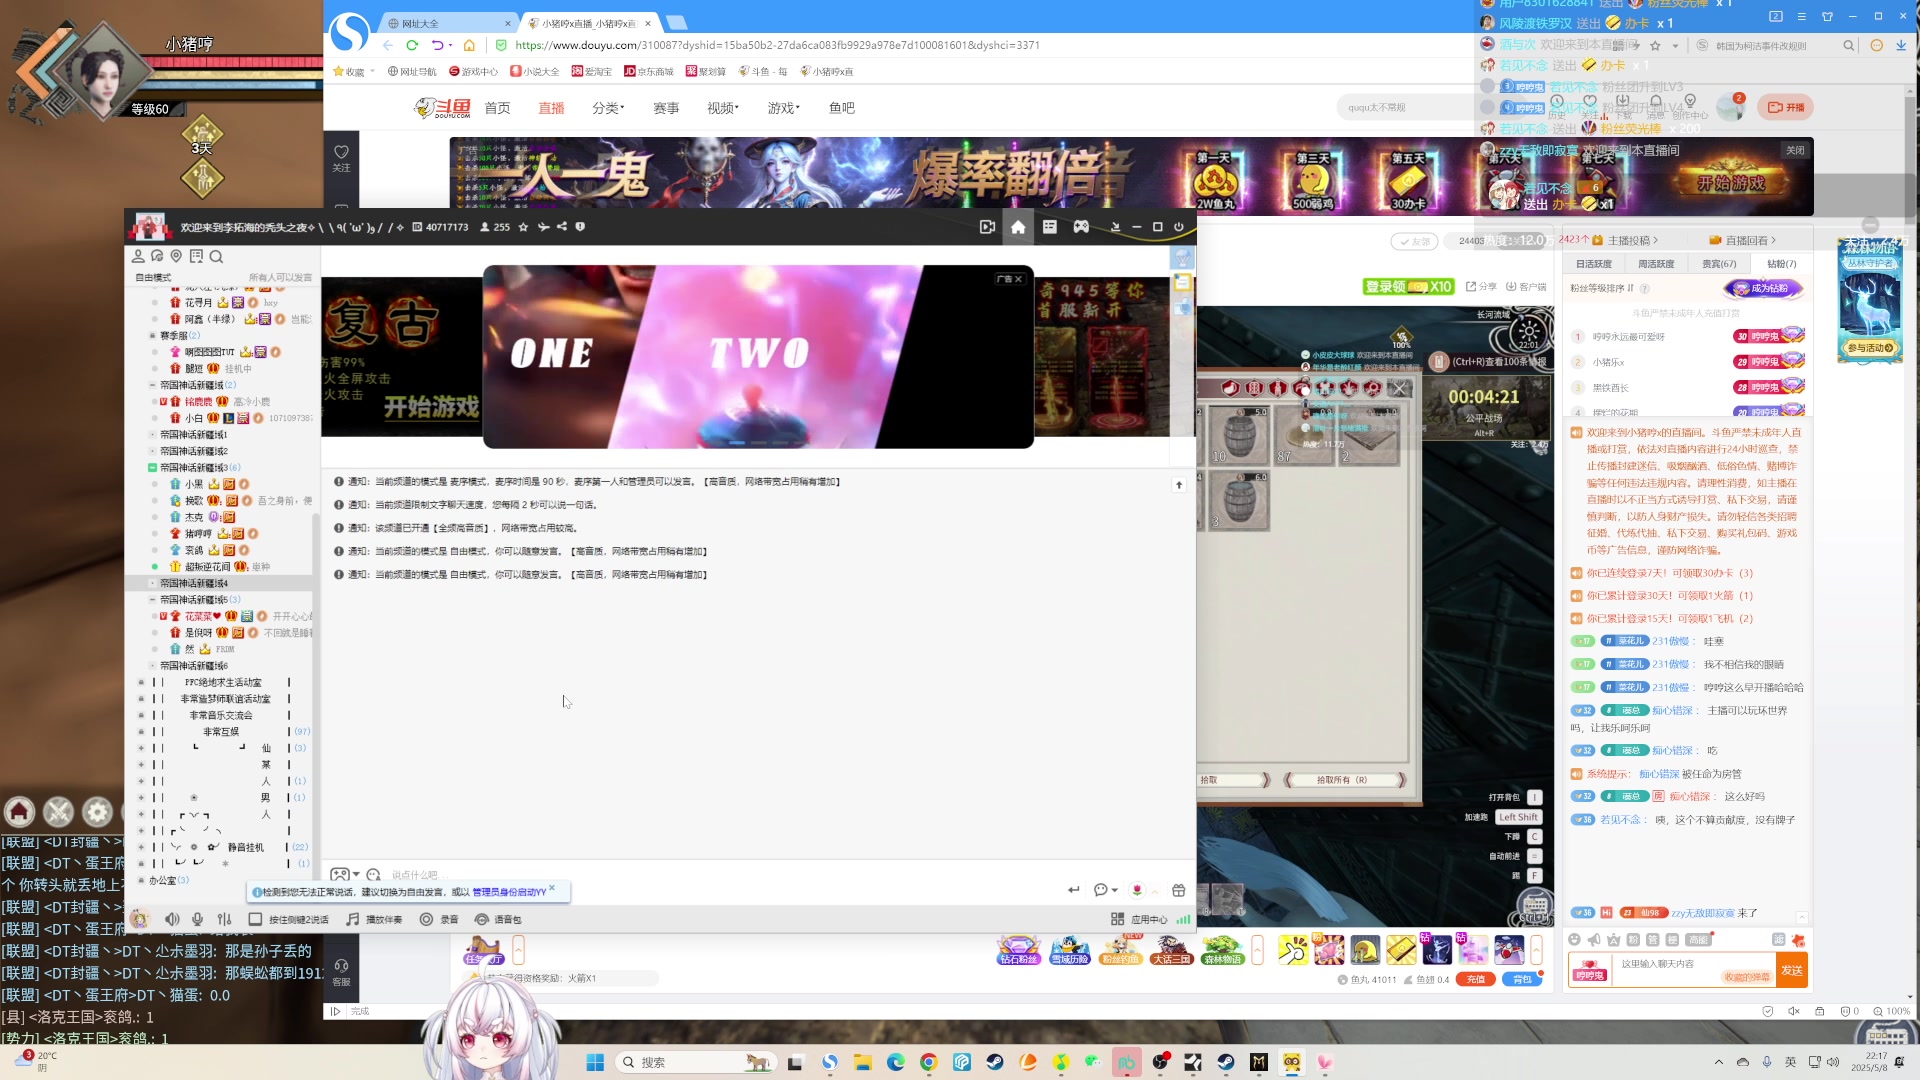Click the share icon in YY channel header

[x=562, y=227]
